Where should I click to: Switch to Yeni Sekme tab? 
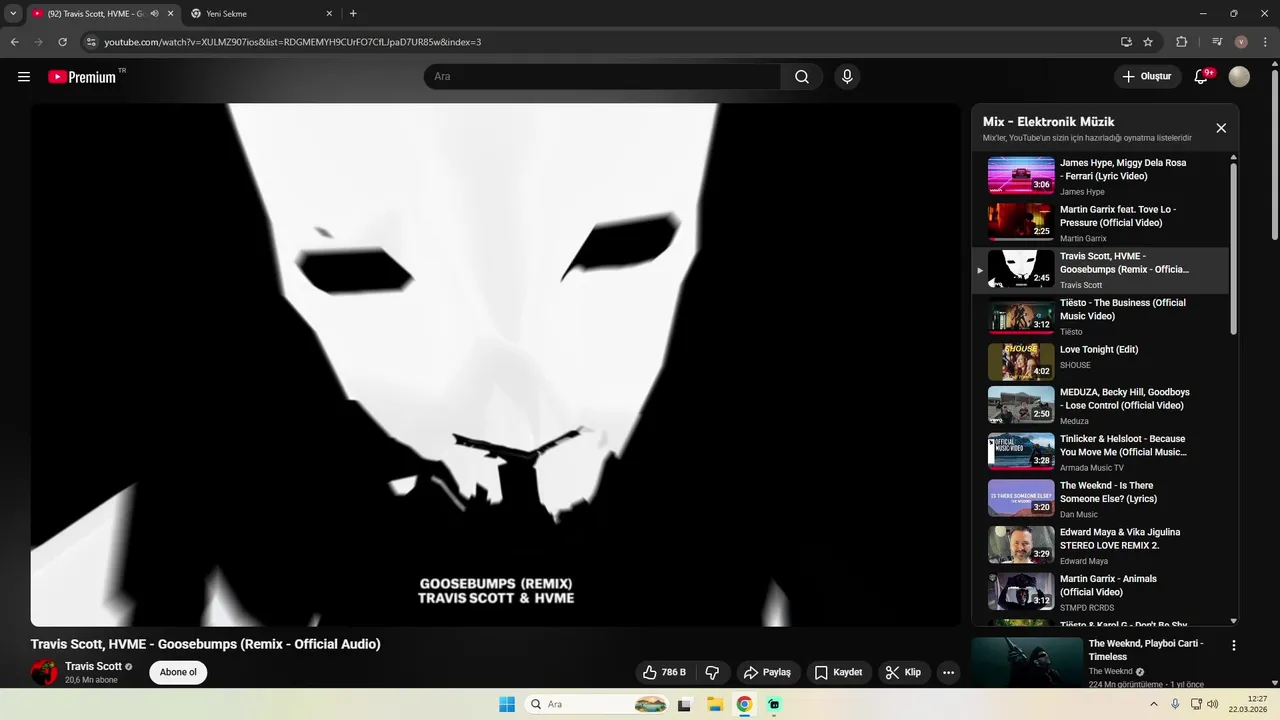point(258,14)
